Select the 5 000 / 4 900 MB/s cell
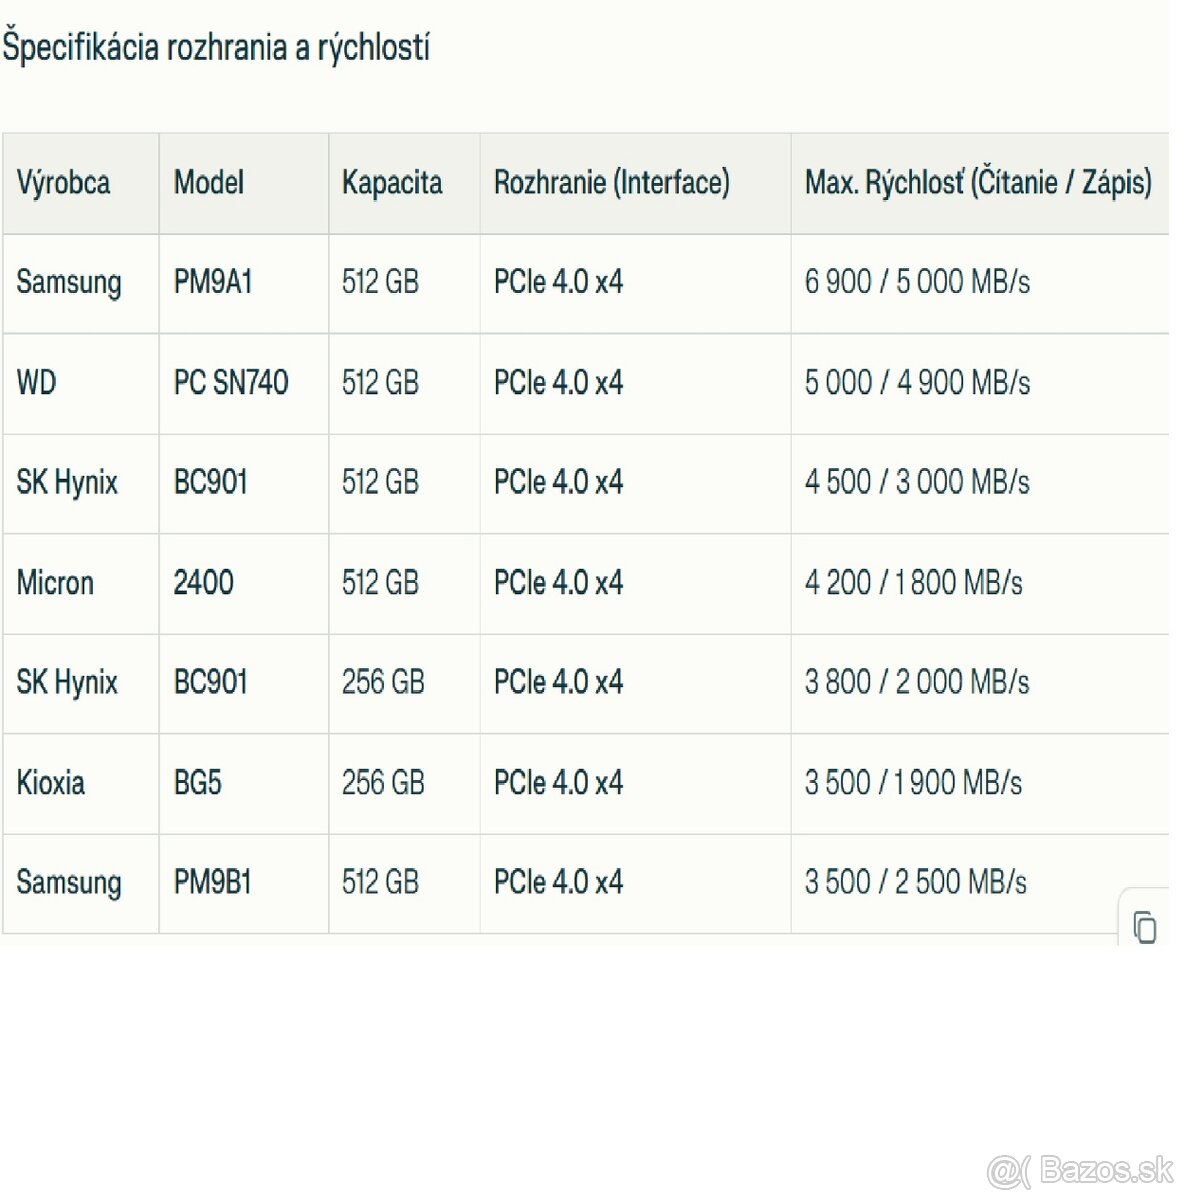This screenshot has height=1200, width=1185. (917, 383)
